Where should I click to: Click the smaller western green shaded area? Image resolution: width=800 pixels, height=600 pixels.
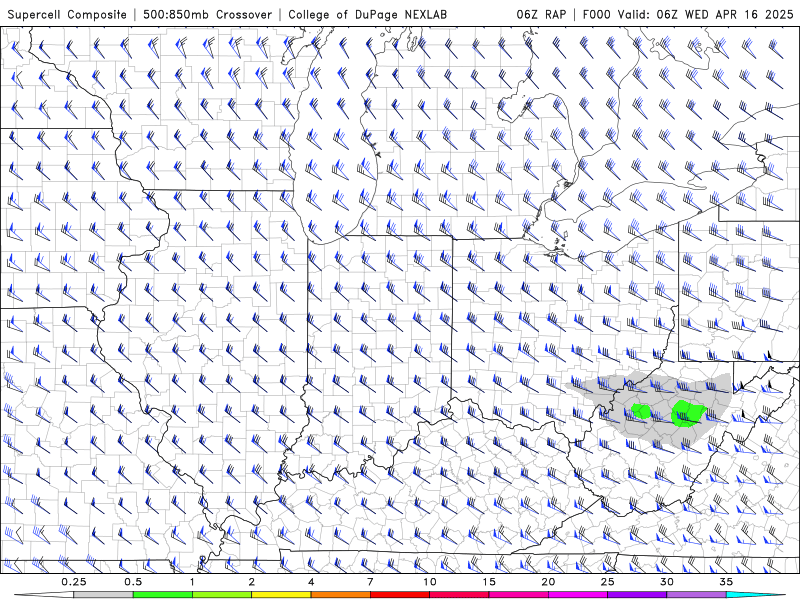(x=642, y=411)
